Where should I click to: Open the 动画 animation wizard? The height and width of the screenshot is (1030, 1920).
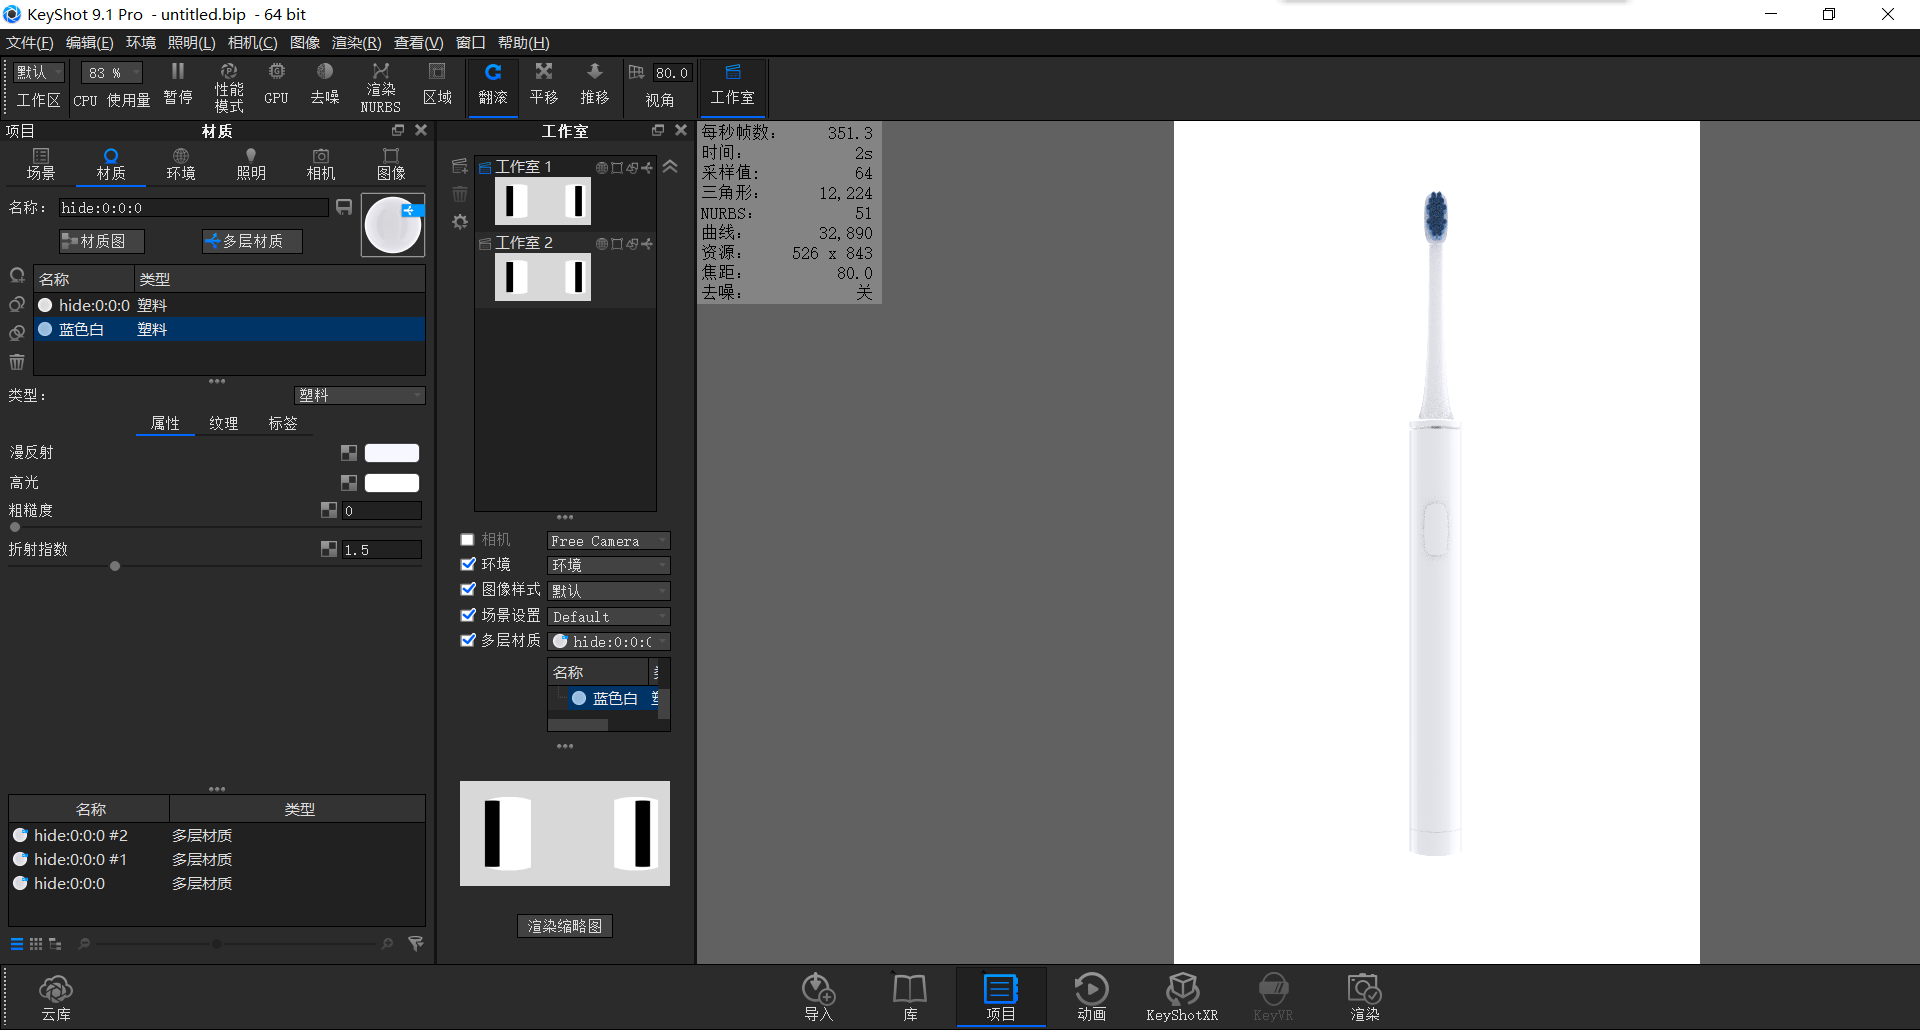point(1091,995)
